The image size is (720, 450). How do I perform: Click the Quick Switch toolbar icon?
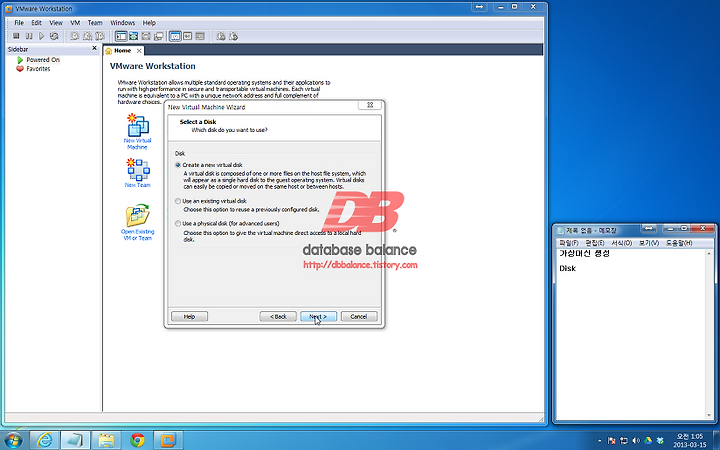click(x=134, y=36)
